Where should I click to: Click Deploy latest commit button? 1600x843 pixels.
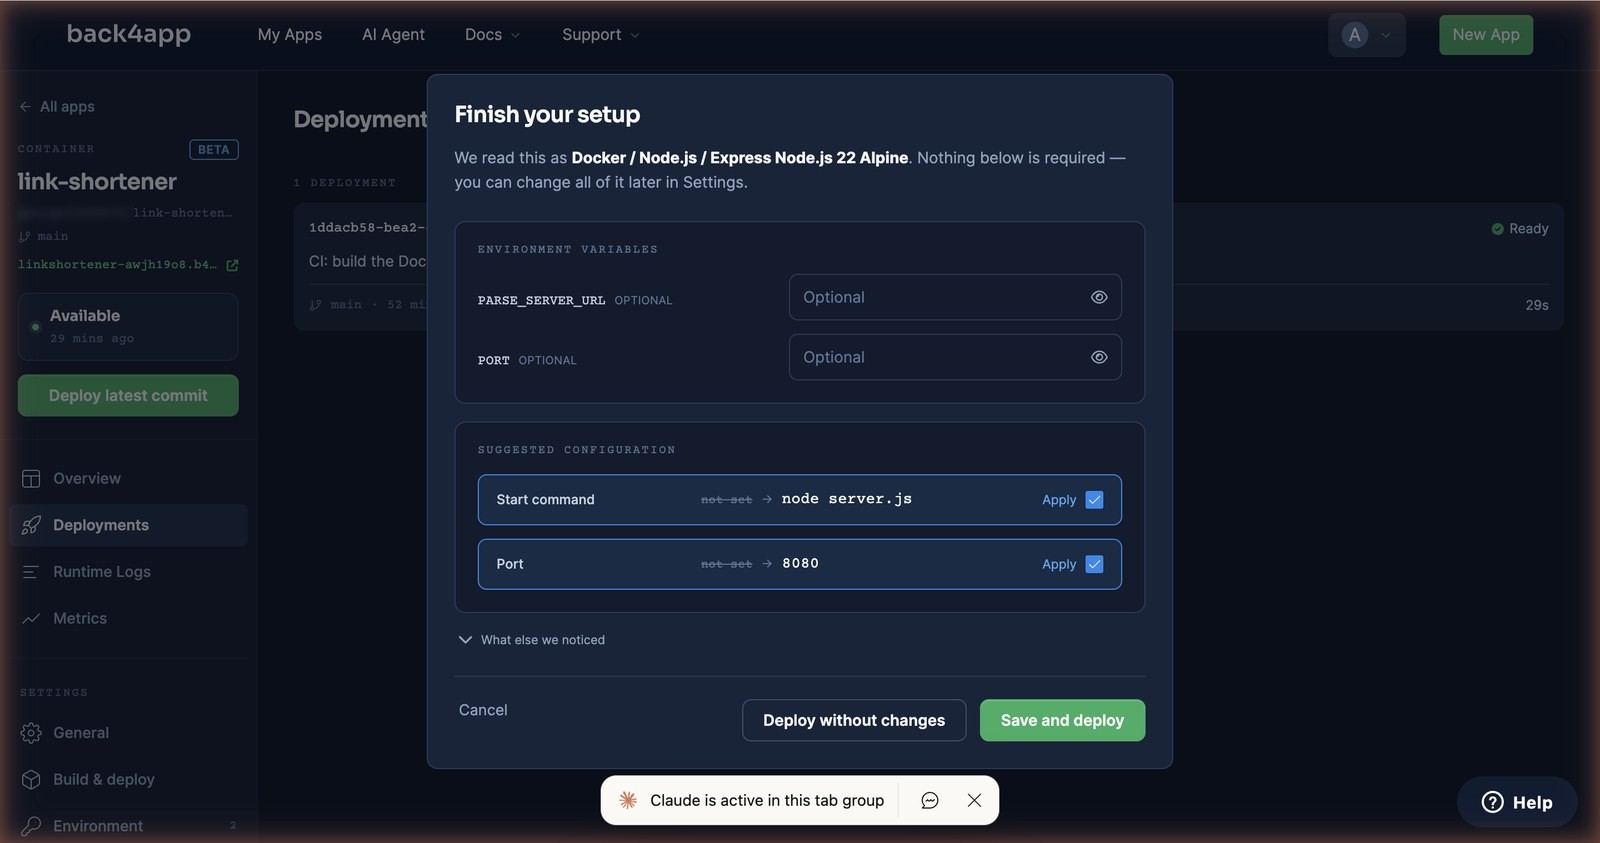click(x=128, y=395)
